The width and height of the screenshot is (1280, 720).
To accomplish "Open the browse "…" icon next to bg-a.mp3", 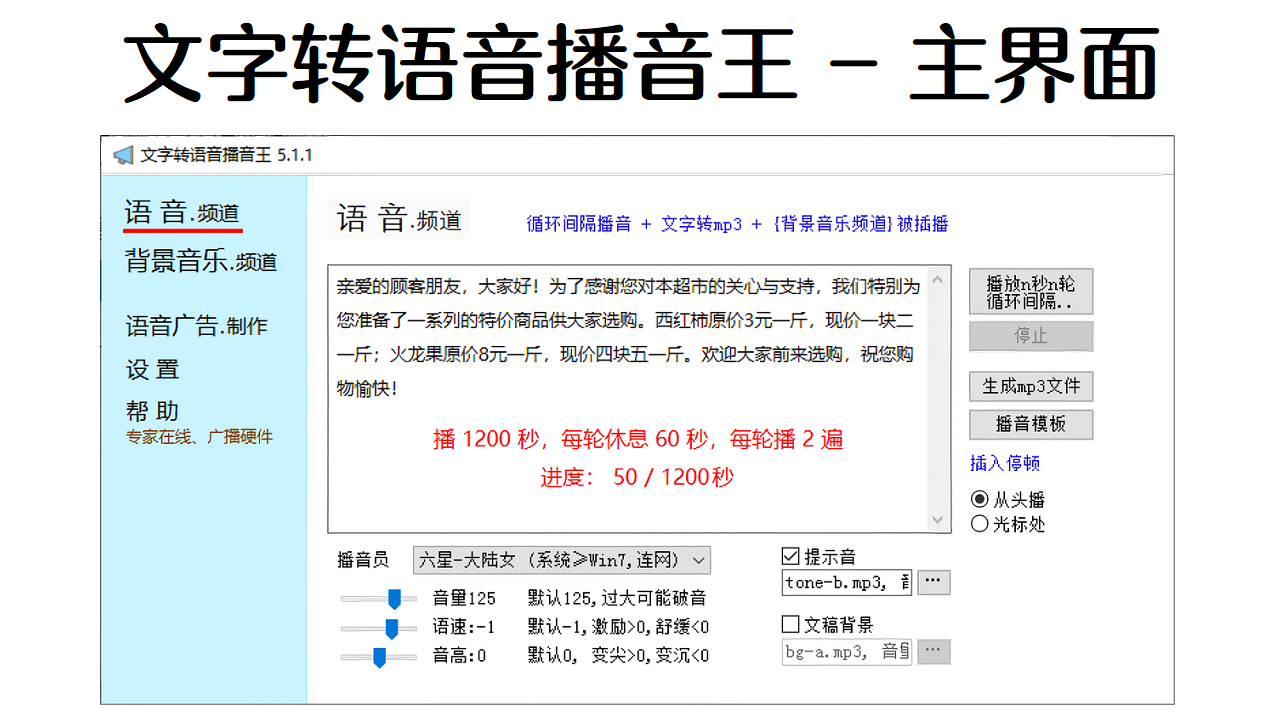I will [x=933, y=651].
